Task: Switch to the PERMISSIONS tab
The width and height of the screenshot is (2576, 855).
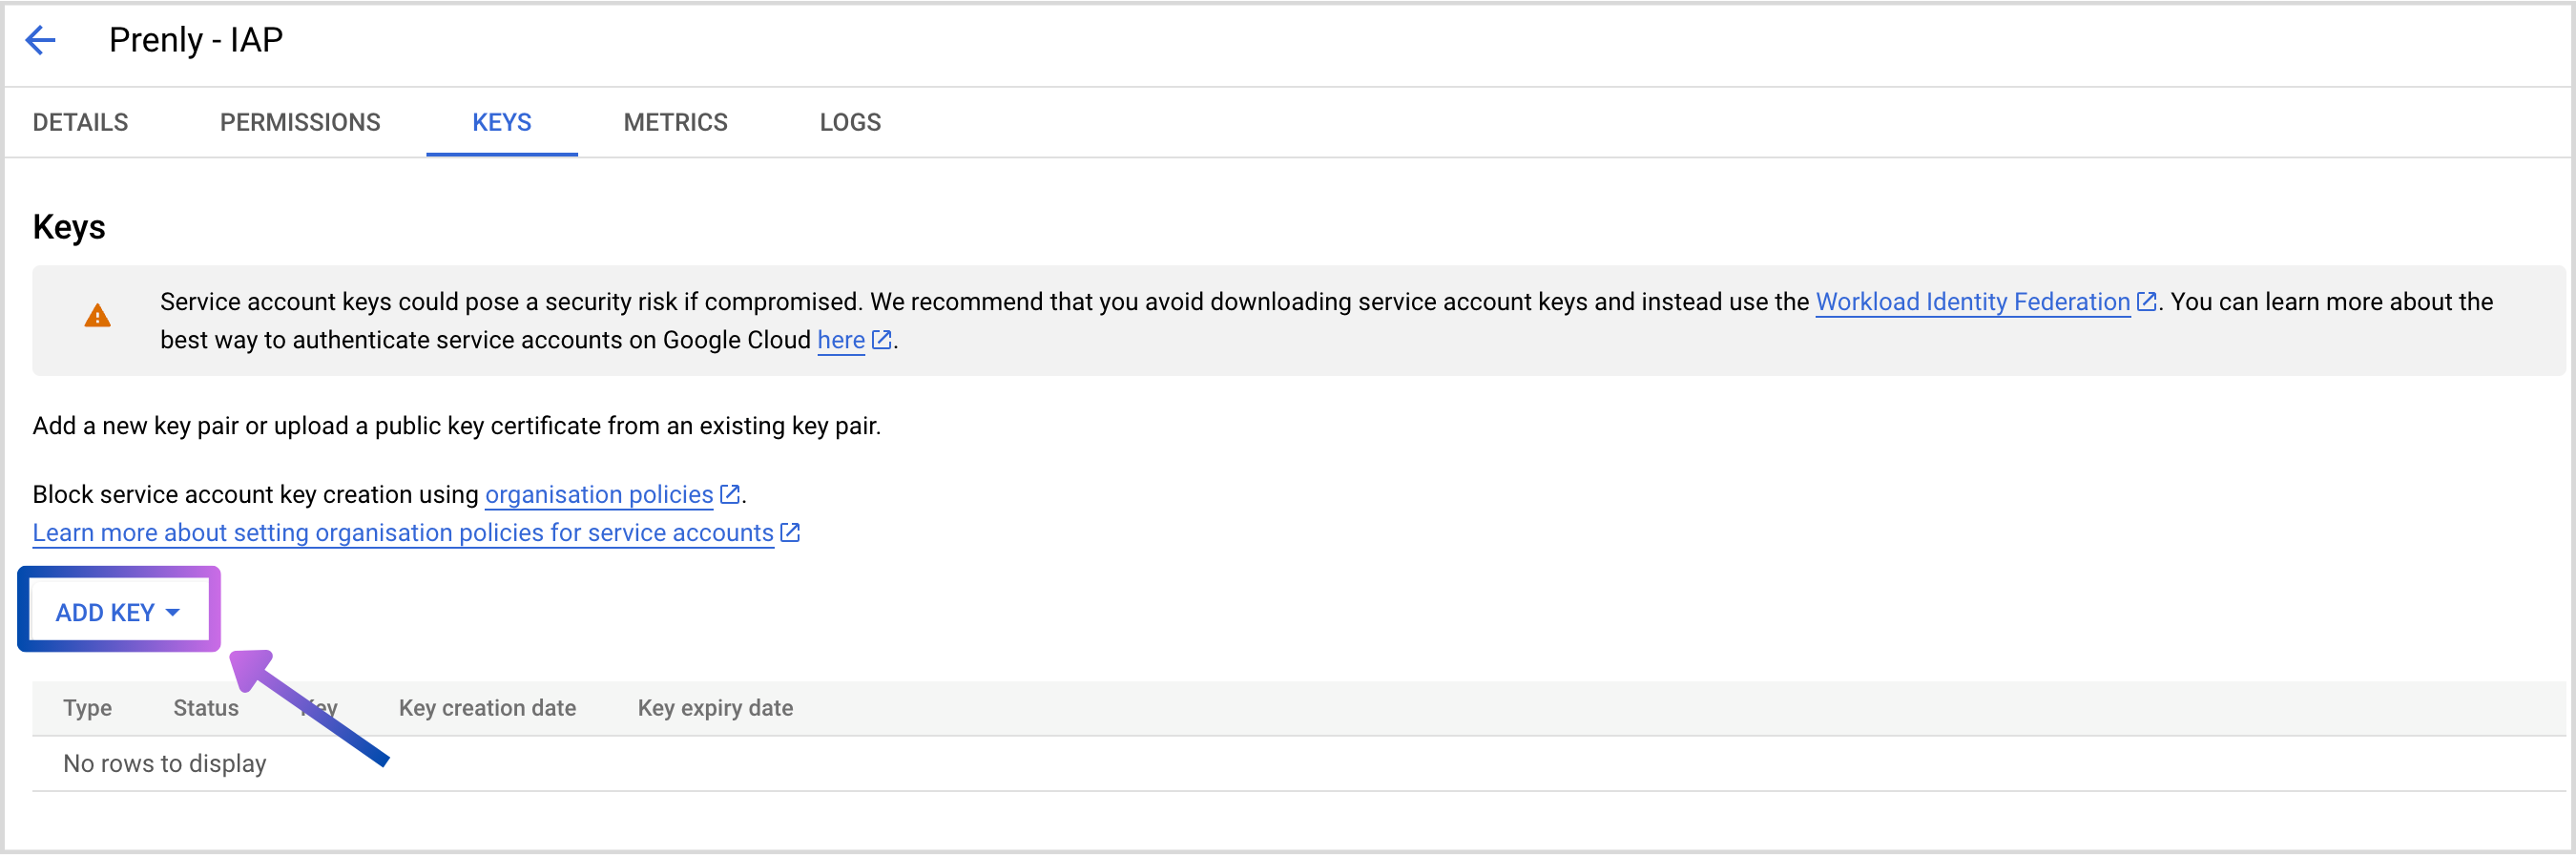Action: [300, 122]
